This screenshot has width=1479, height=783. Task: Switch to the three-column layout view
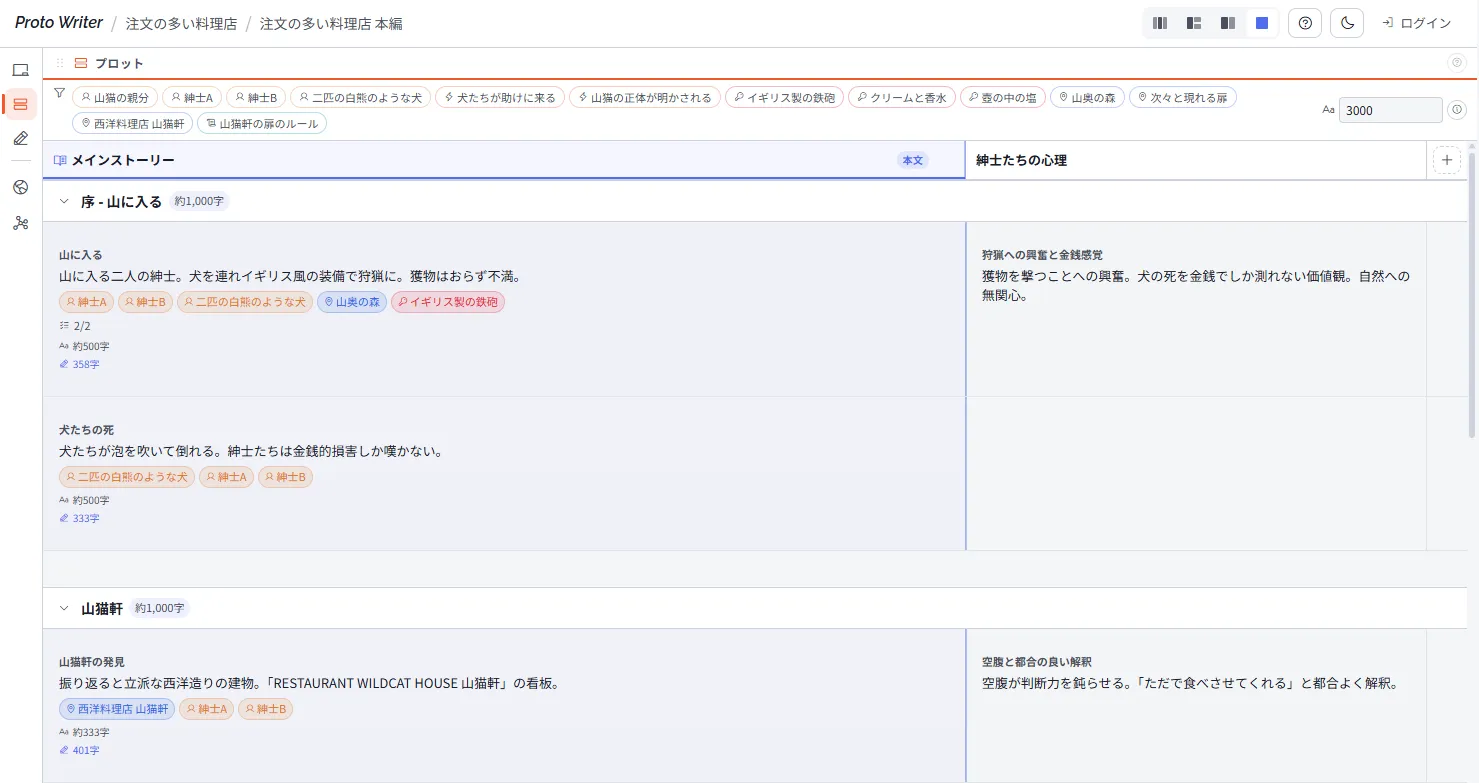[1159, 22]
